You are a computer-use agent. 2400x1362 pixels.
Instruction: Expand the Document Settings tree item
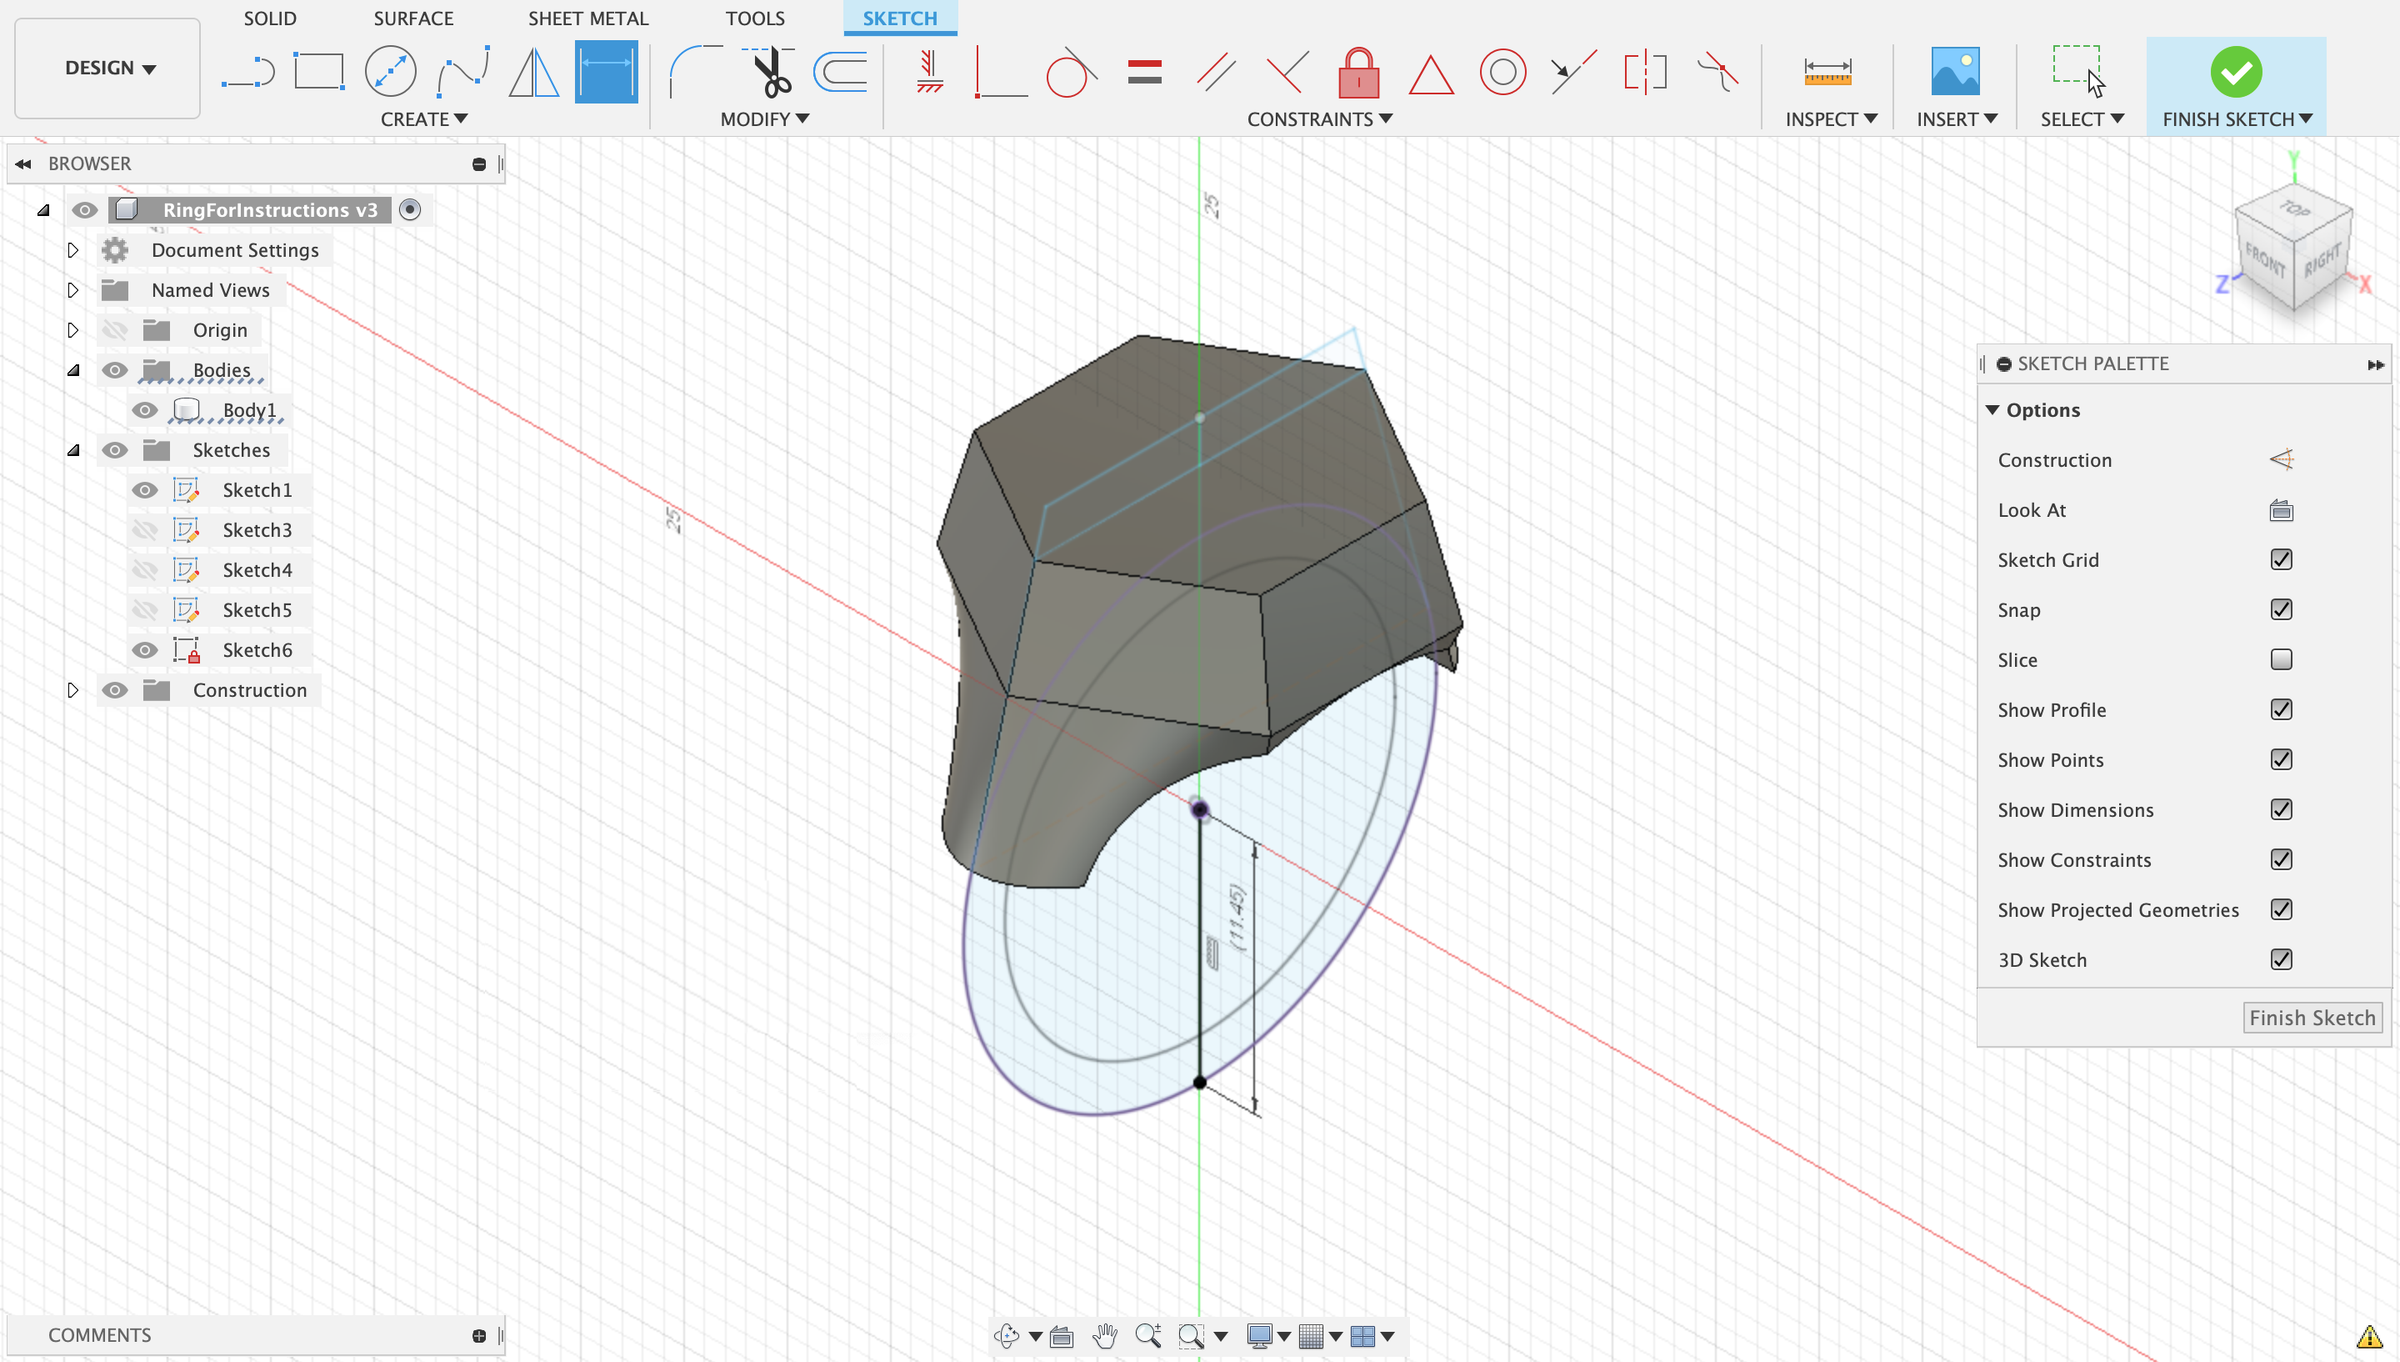point(73,250)
